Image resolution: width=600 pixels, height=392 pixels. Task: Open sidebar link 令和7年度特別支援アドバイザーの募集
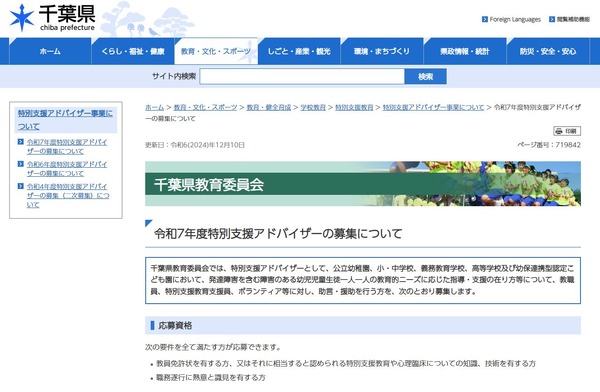67,147
